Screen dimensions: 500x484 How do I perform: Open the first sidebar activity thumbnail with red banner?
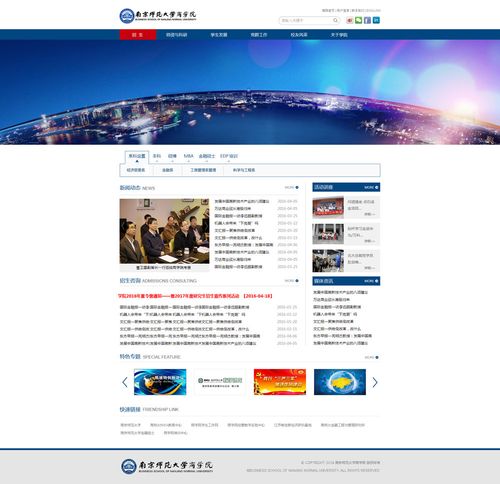(x=328, y=207)
